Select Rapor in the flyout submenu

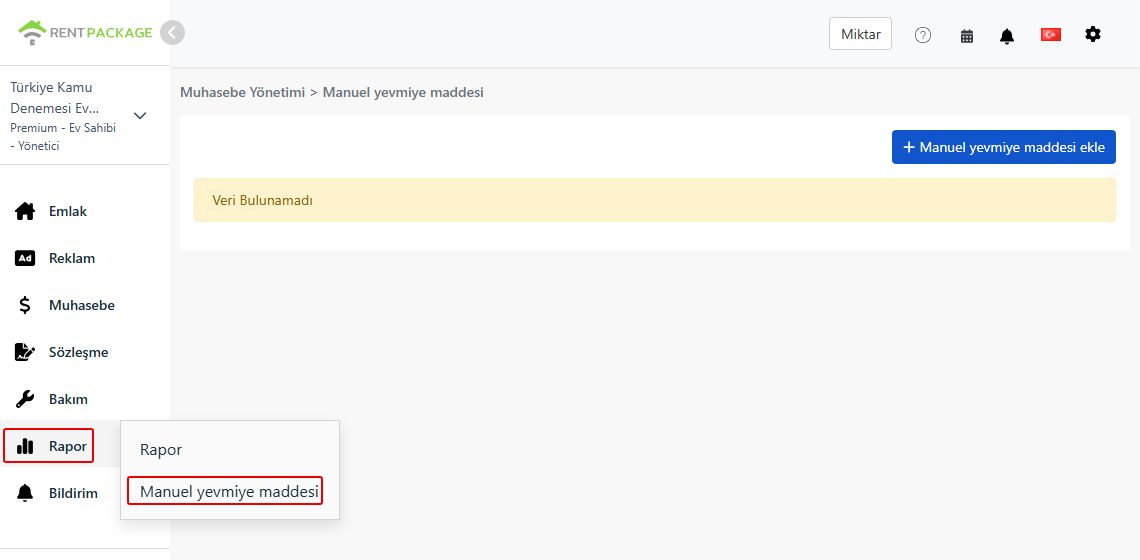161,449
